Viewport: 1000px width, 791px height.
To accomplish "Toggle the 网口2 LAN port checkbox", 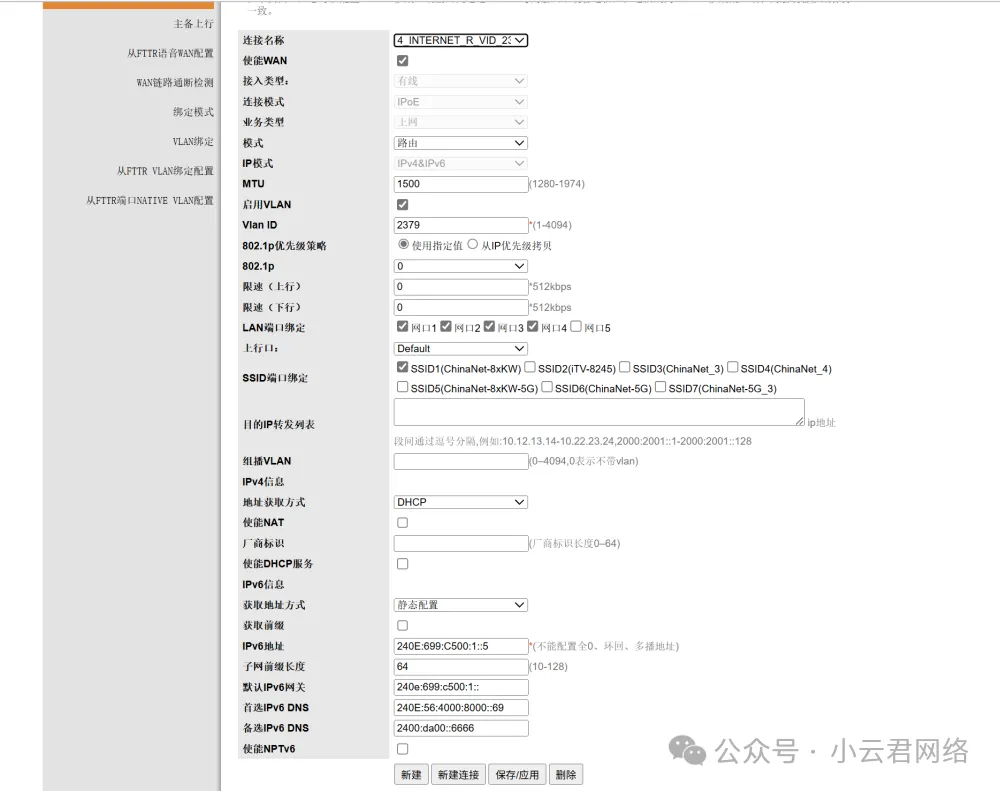I will coord(446,326).
